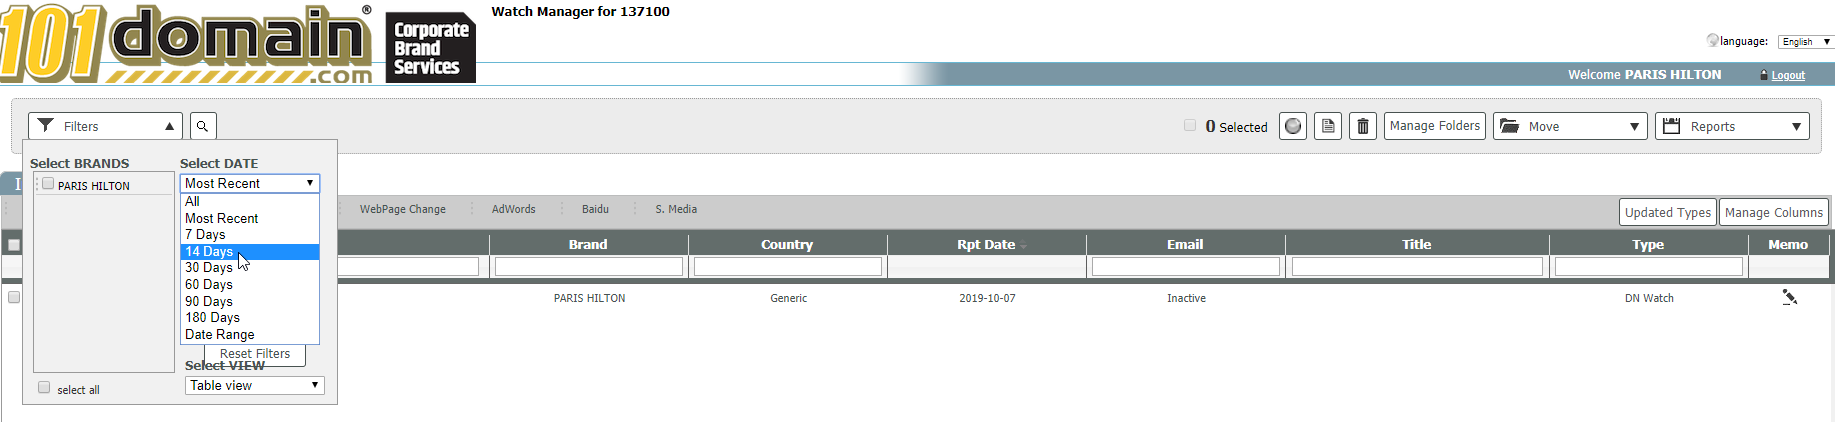The width and height of the screenshot is (1835, 422).
Task: Click the magnifier search icon button
Action: [x=202, y=126]
